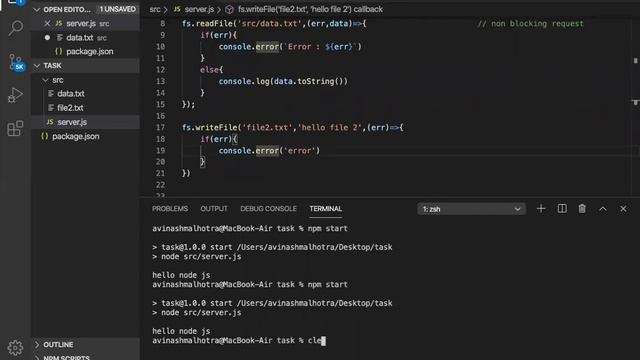Screen dimensions: 640x360
Task: Maximize panel size with up chevron
Action: (603, 209)
